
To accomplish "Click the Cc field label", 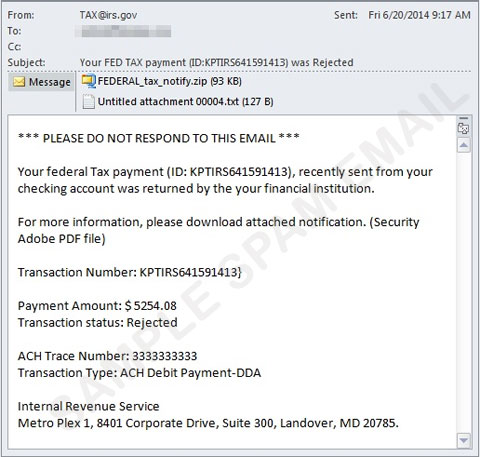I will [x=14, y=47].
